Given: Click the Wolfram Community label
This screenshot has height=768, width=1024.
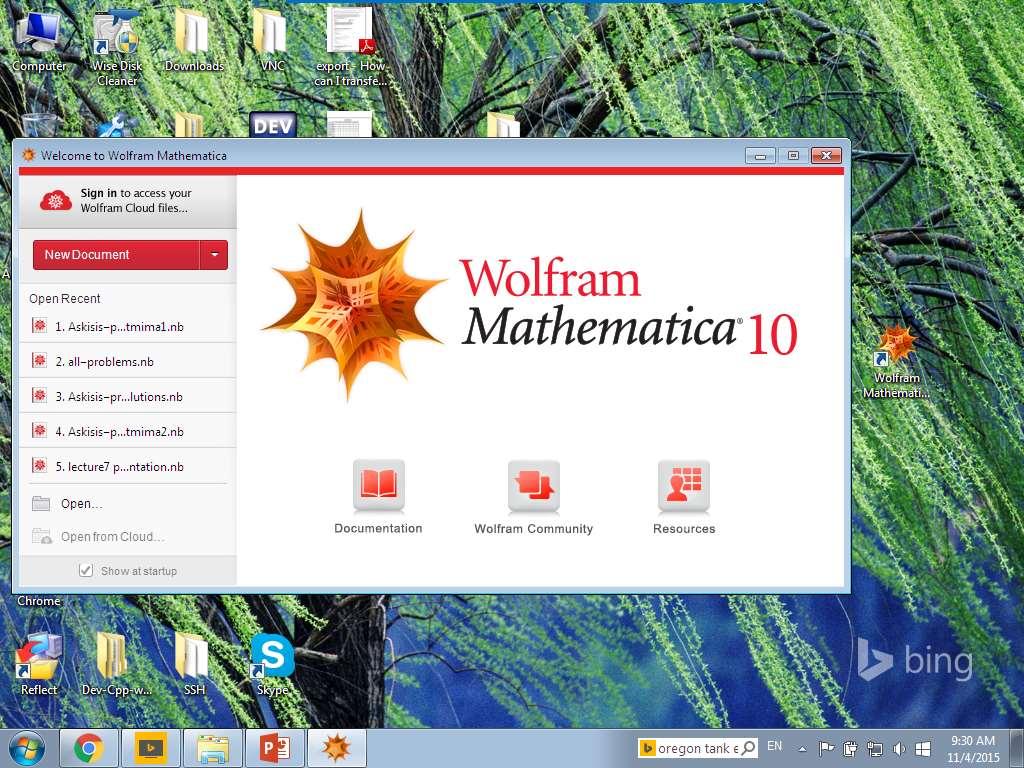Looking at the screenshot, I should [x=534, y=529].
